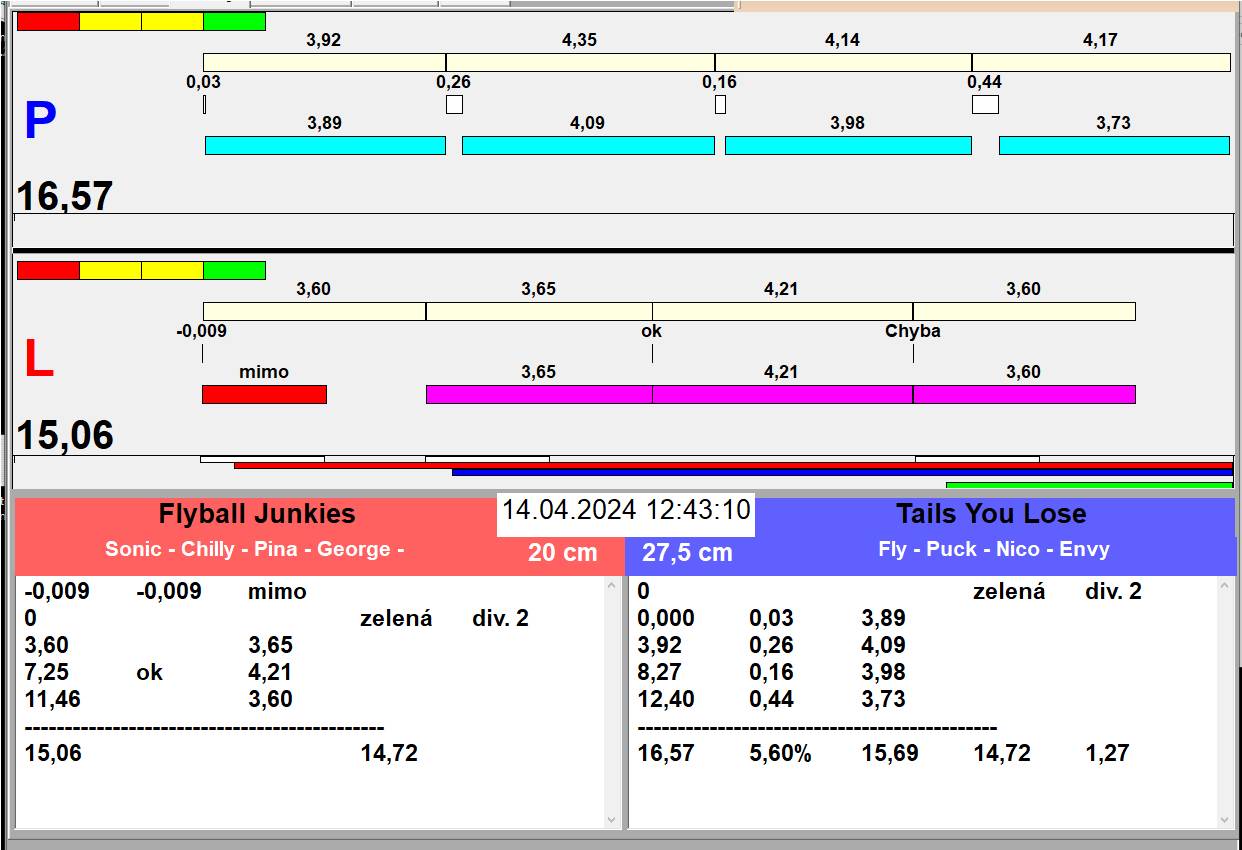Click the green timeline bar above Tails You Lose

coord(1089,485)
